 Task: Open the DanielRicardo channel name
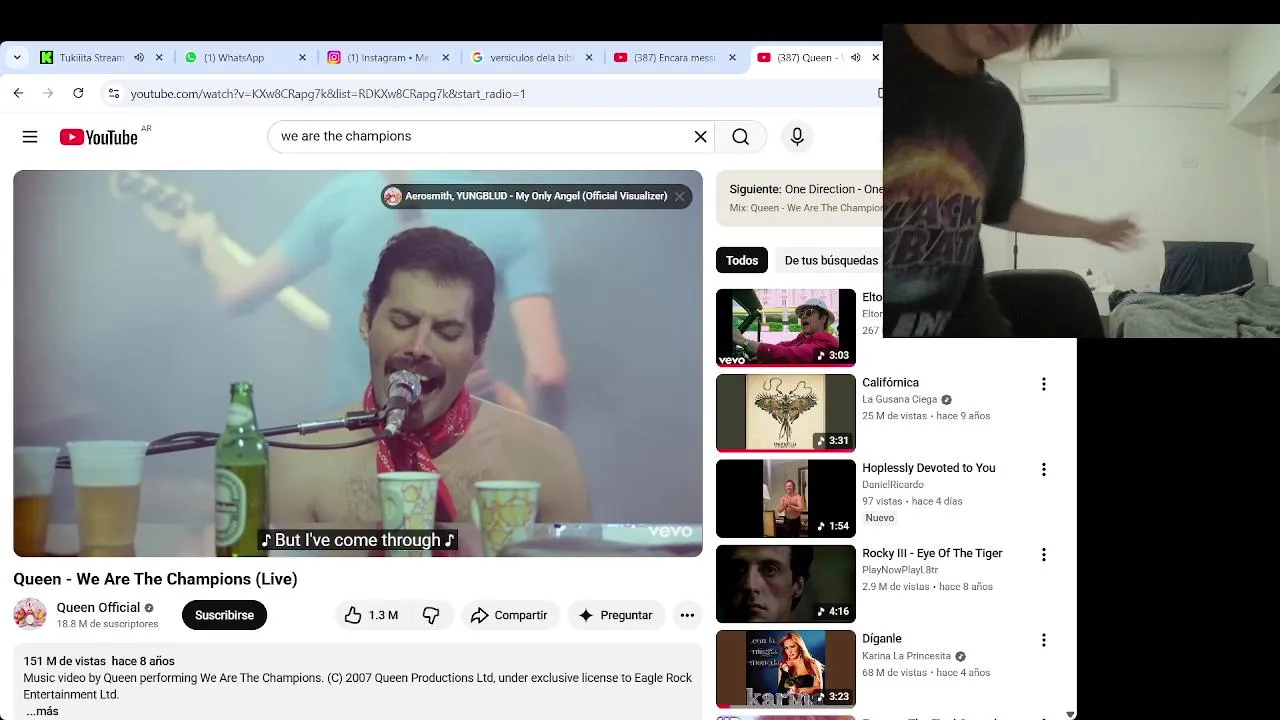[893, 485]
